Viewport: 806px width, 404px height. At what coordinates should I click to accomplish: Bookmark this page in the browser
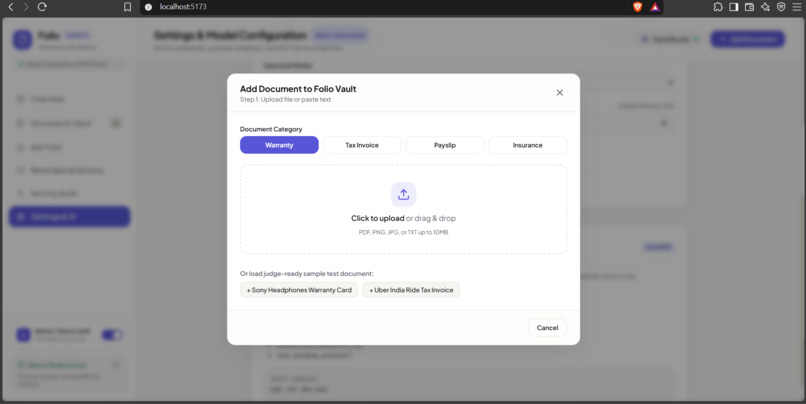coord(127,7)
